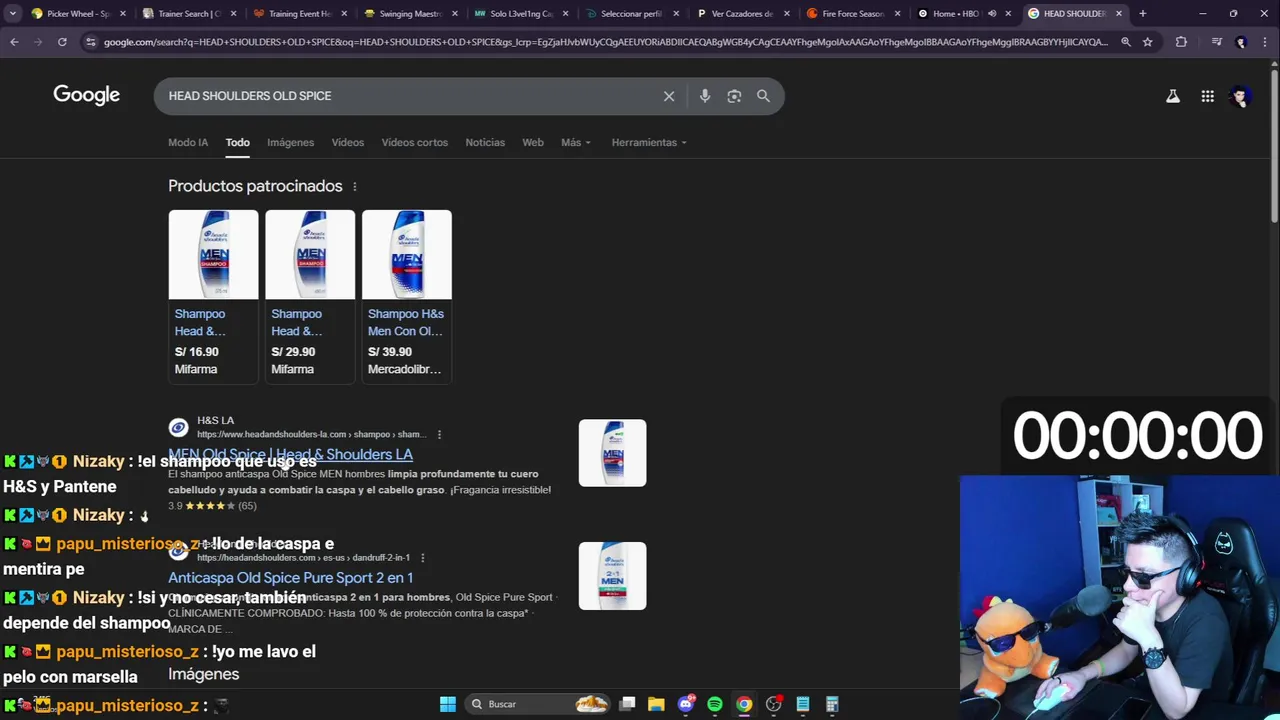Click the Chrome address bar URL
1280x720 pixels.
tap(605, 42)
